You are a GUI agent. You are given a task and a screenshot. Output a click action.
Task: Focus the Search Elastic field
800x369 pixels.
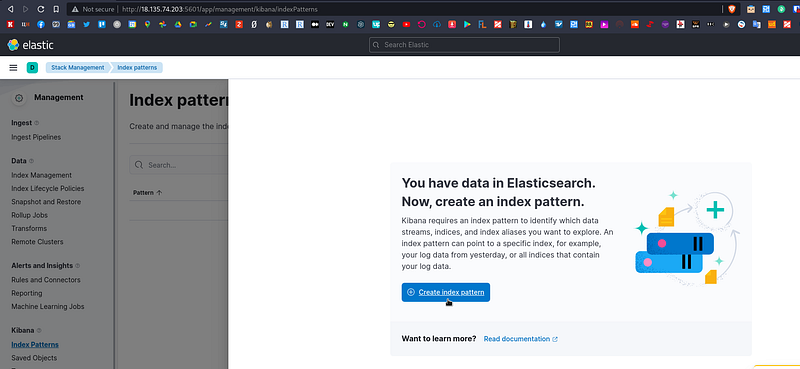tap(464, 45)
